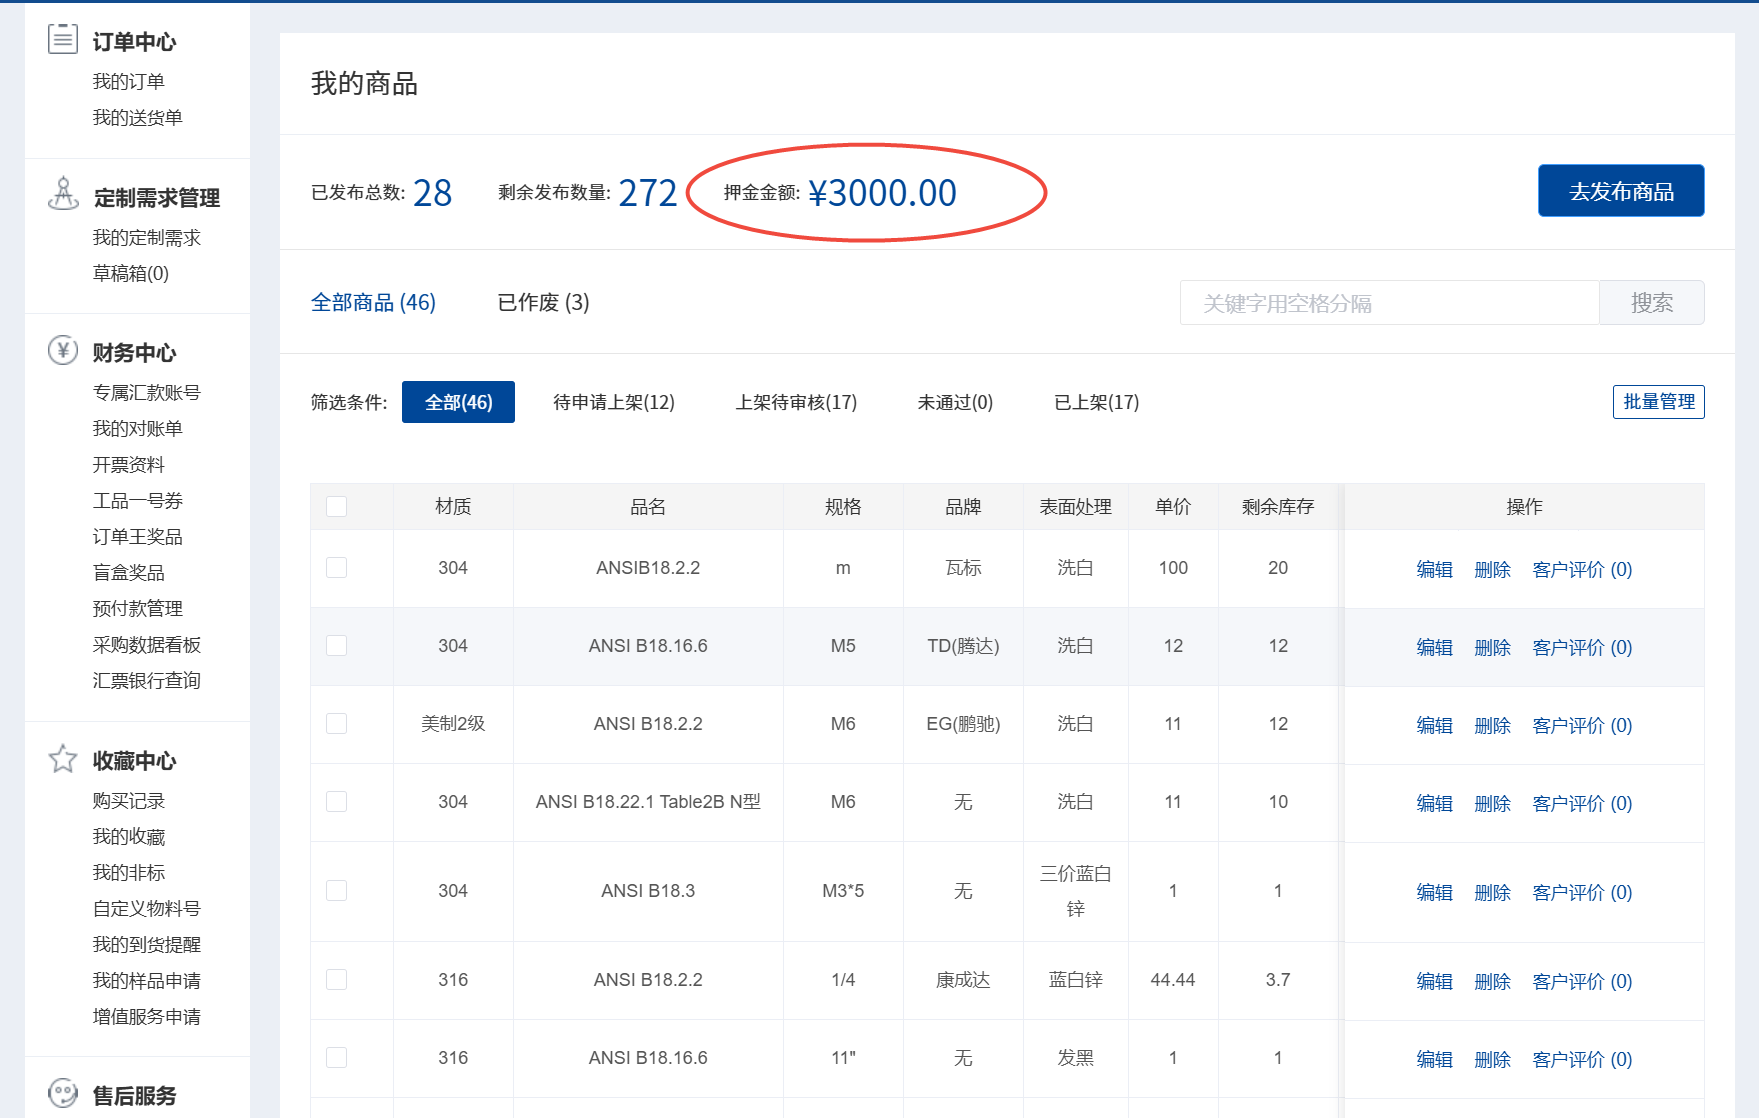Click the 订单中心 clipboard icon
Viewport: 1759px width, 1118px height.
[63, 39]
